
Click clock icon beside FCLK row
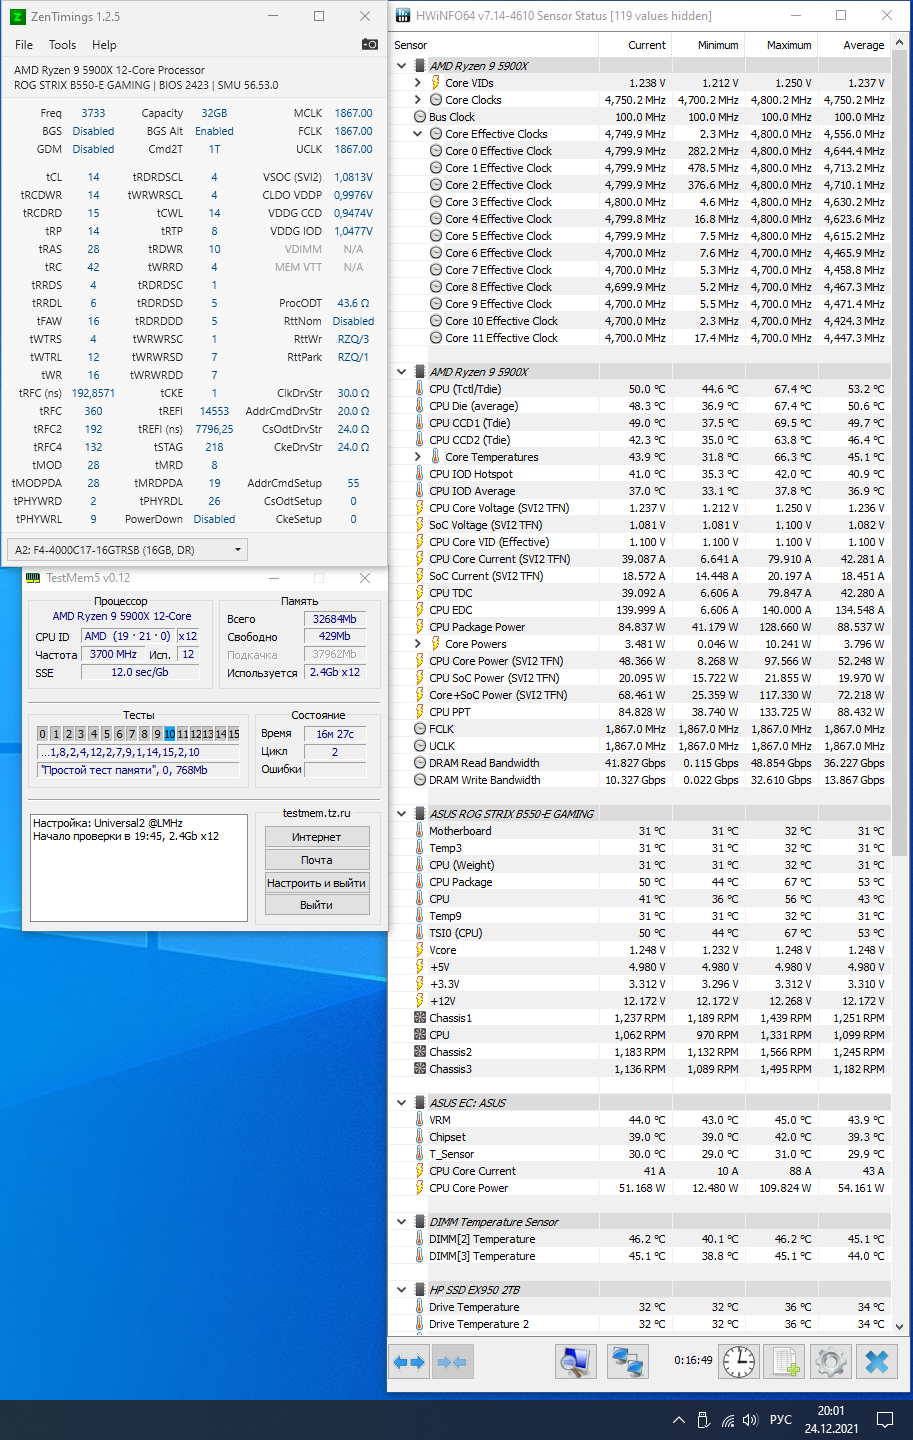(x=420, y=729)
